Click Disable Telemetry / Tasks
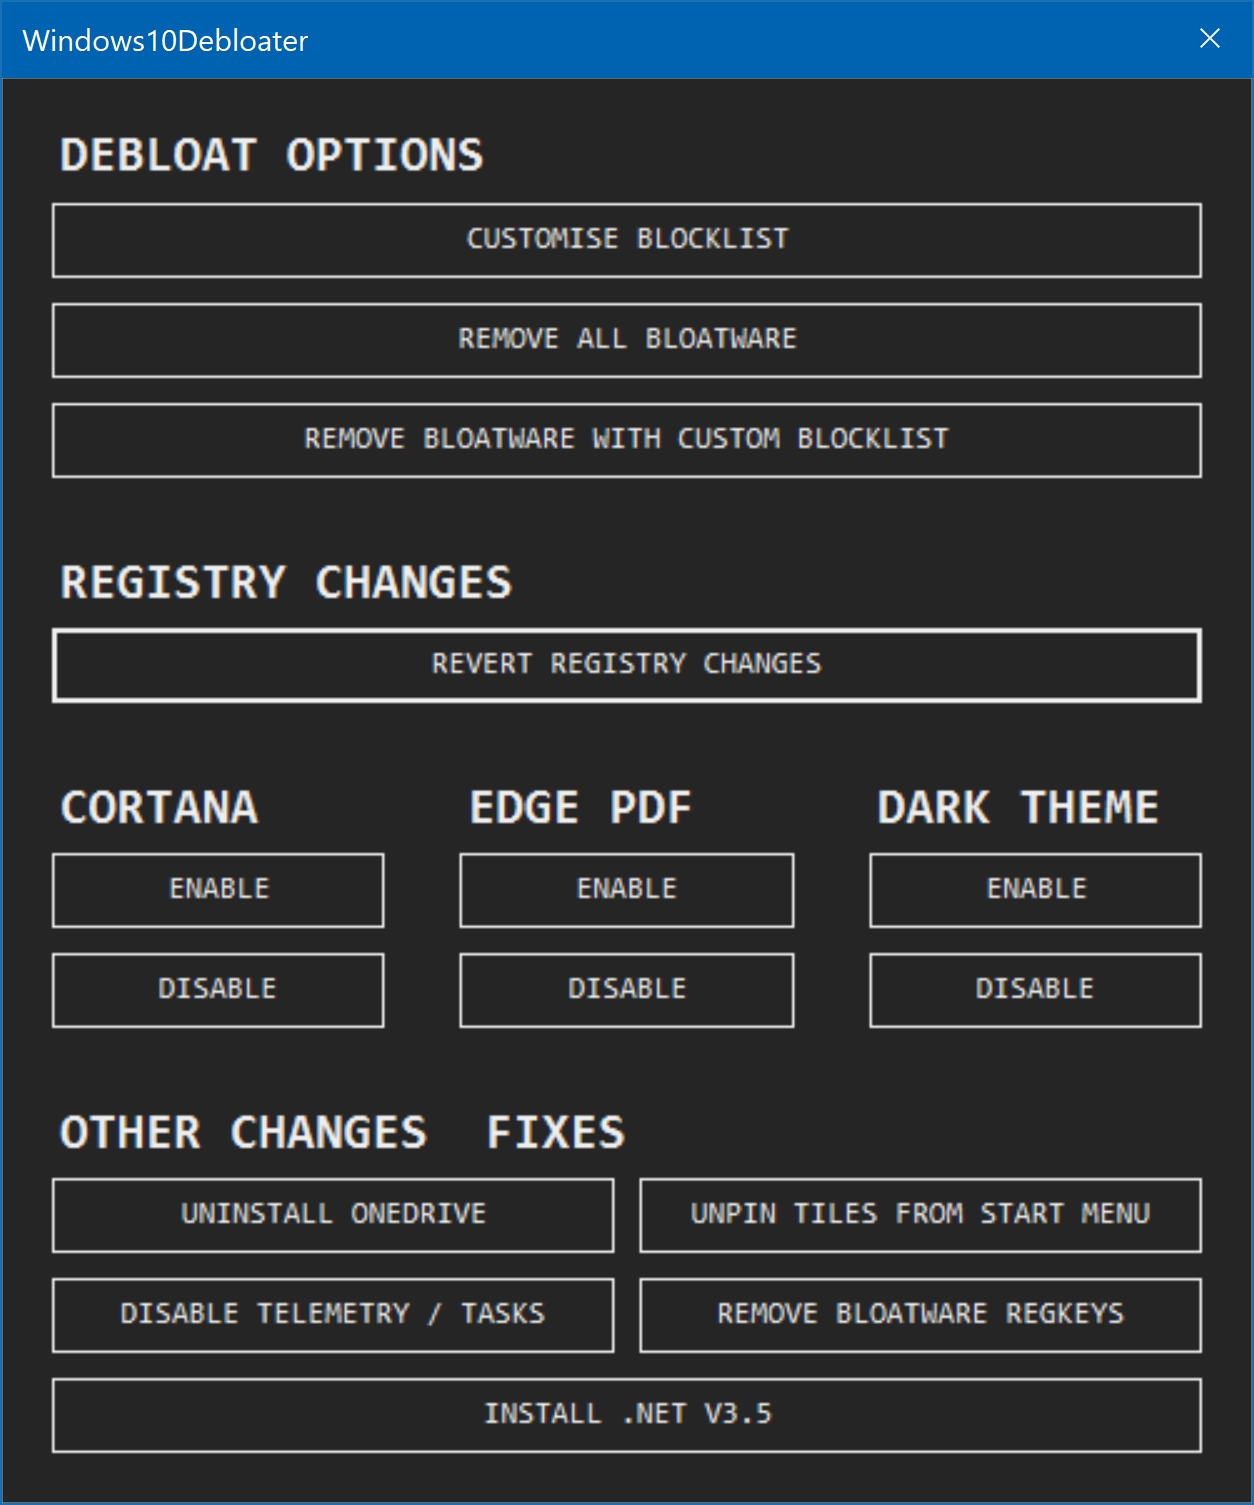1254x1505 pixels. click(333, 1315)
